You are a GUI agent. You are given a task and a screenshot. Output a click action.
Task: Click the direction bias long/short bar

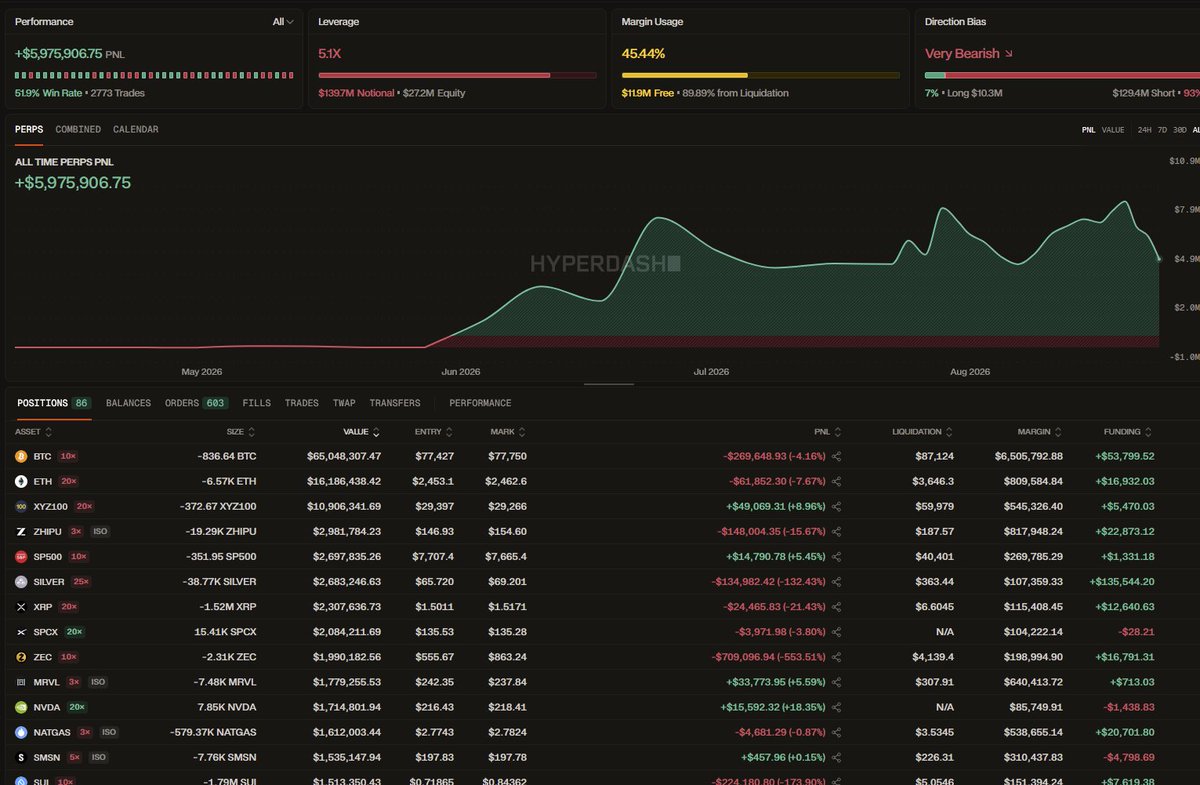pyautogui.click(x=1062, y=75)
